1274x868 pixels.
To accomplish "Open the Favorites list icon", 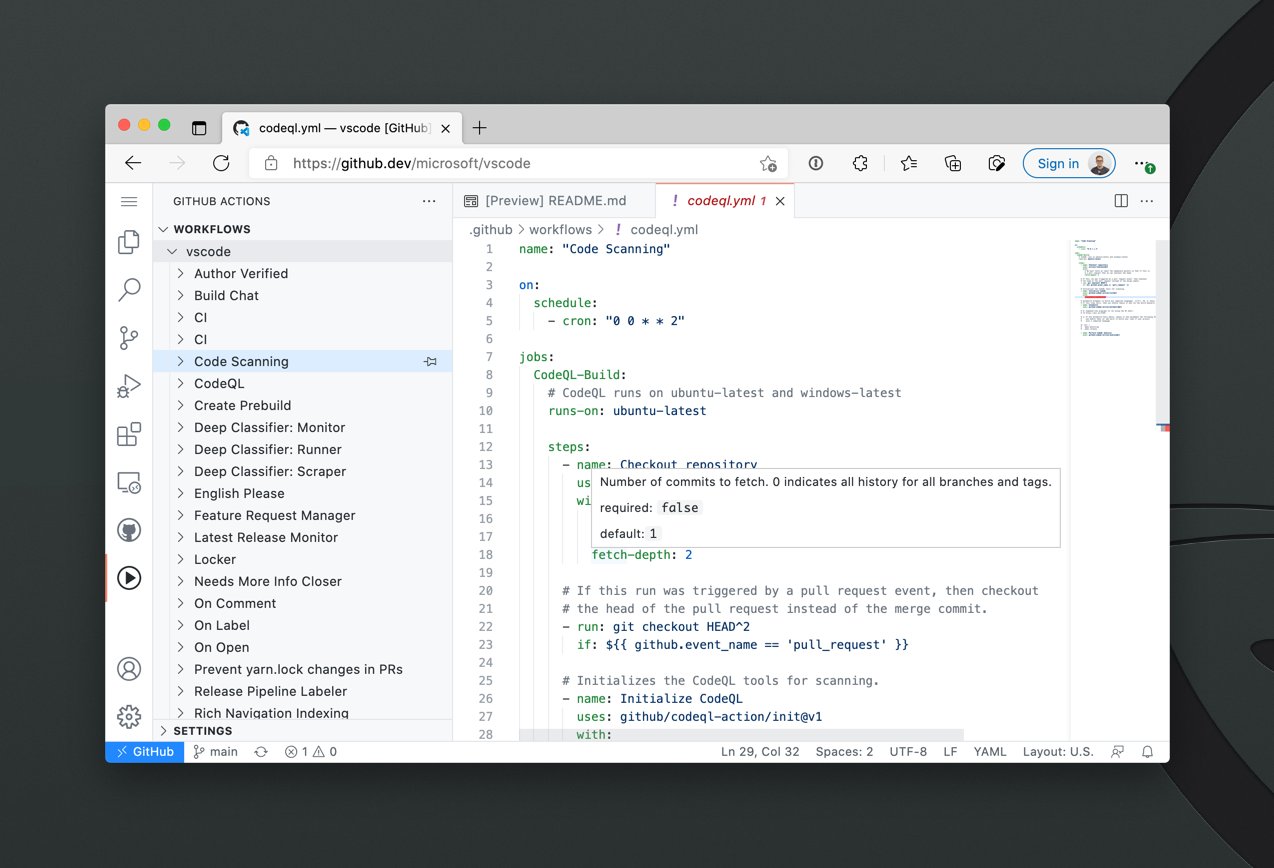I will coord(908,163).
